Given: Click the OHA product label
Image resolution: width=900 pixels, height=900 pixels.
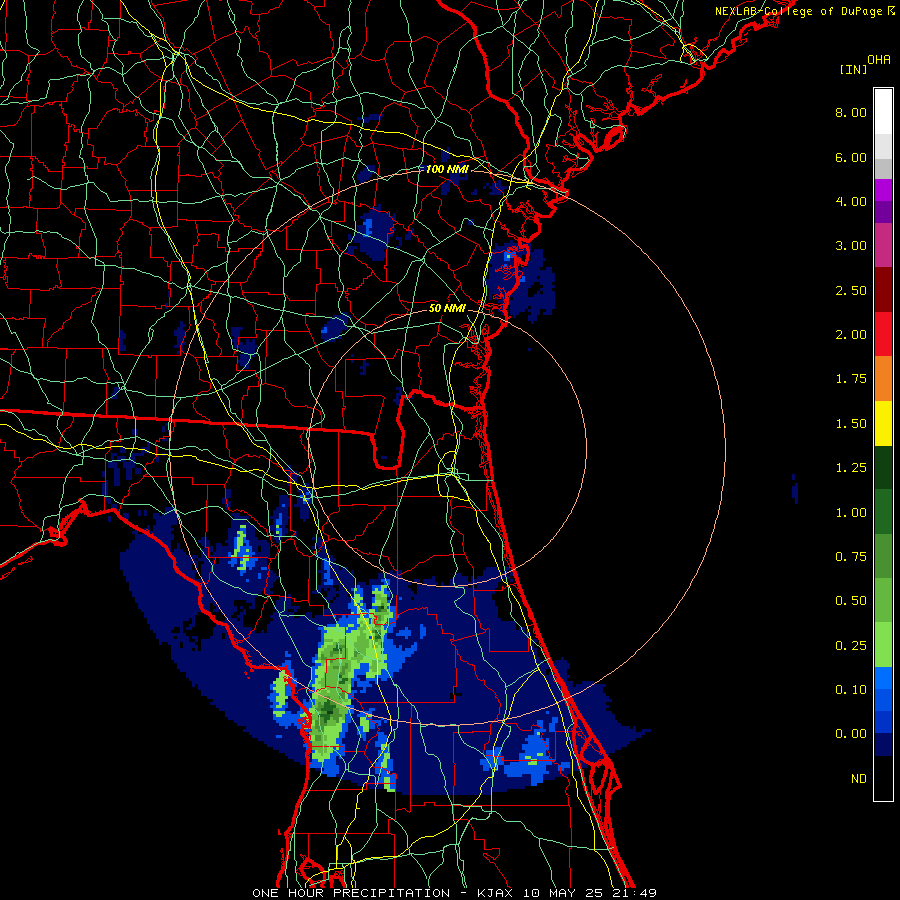Looking at the screenshot, I should (879, 60).
